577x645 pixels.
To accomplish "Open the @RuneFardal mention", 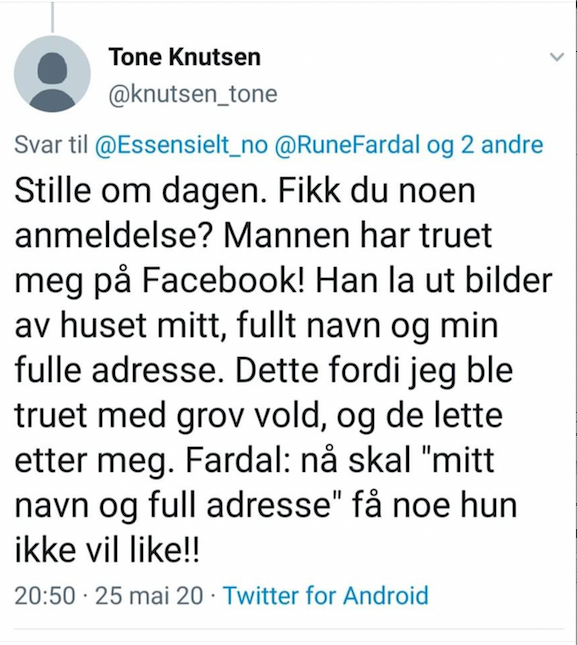I will (x=347, y=144).
